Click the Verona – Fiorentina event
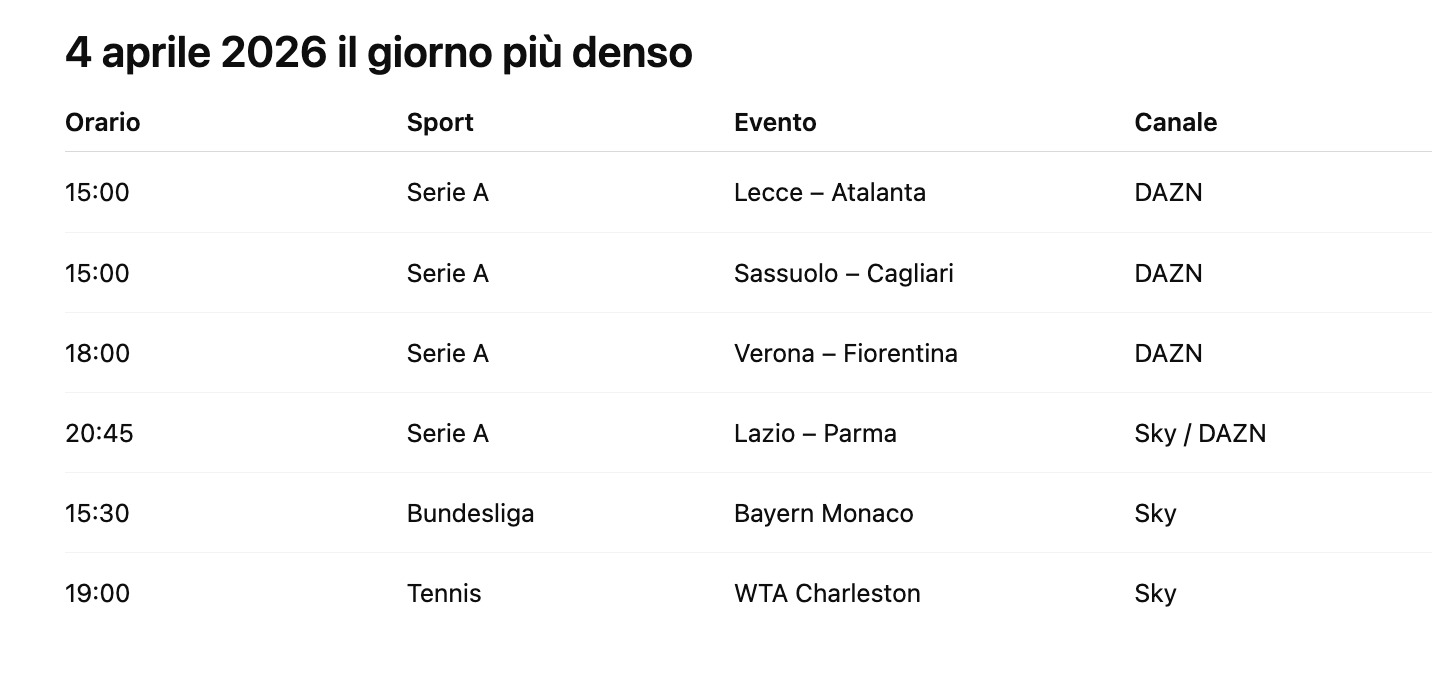 (845, 353)
